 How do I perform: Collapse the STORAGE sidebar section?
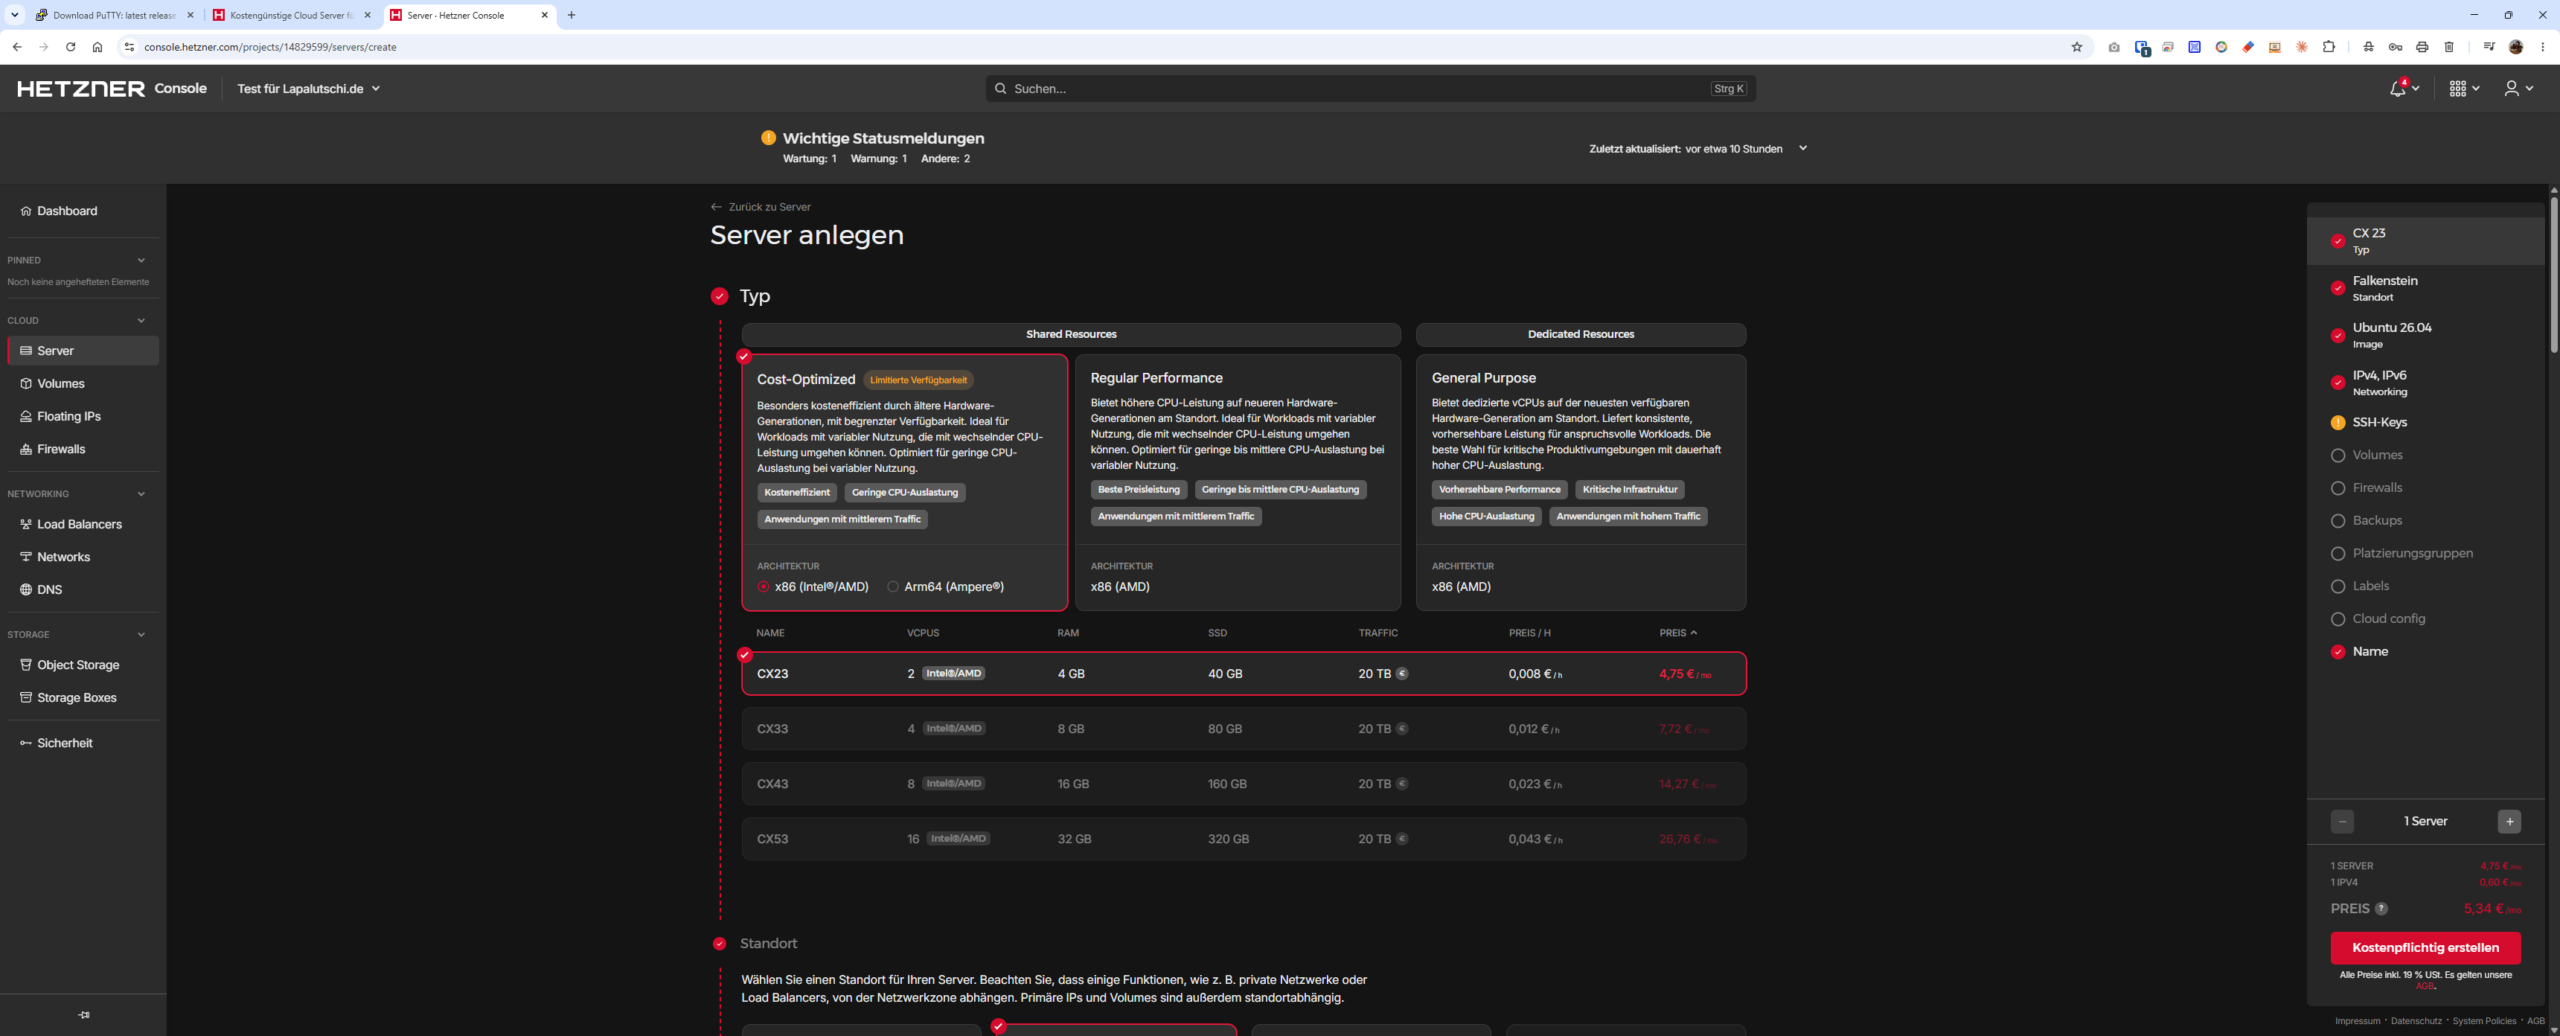(141, 635)
